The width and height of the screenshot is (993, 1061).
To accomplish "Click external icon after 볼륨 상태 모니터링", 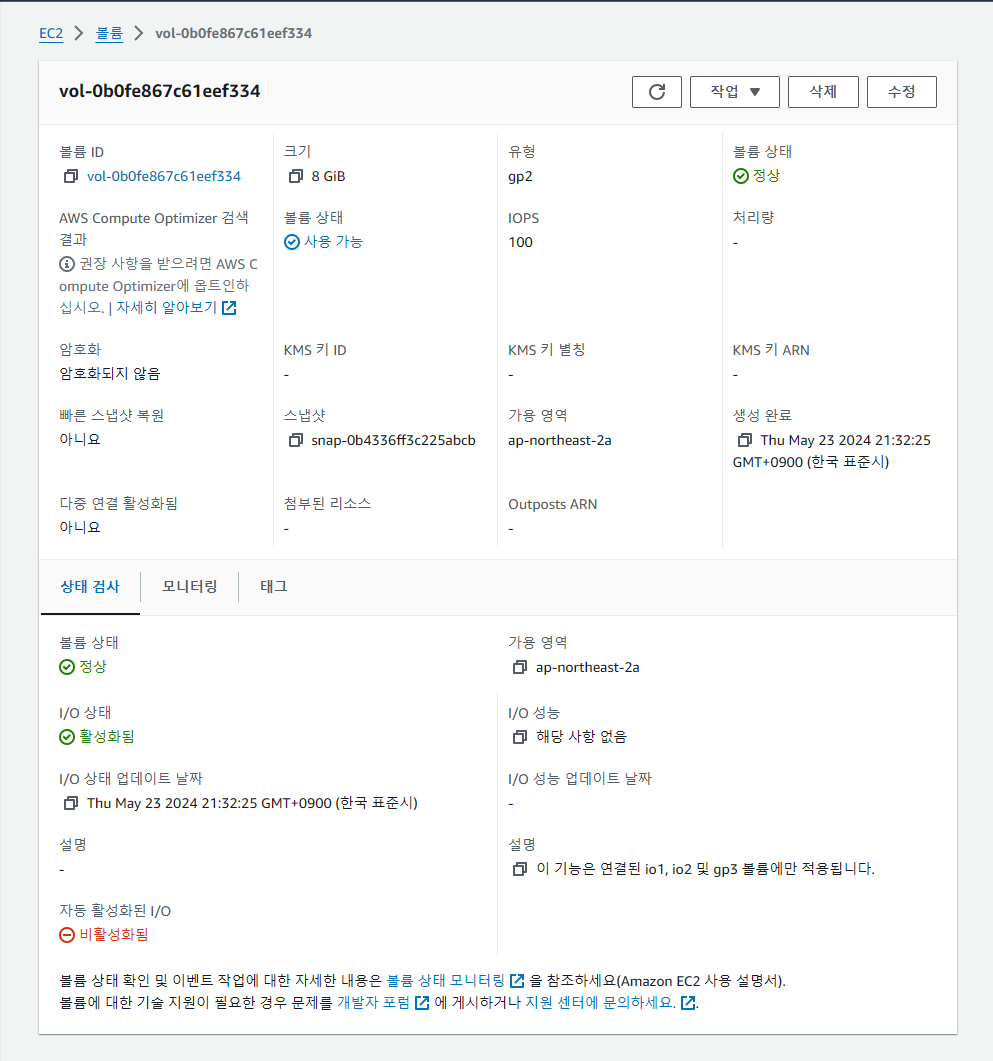I will [x=517, y=981].
